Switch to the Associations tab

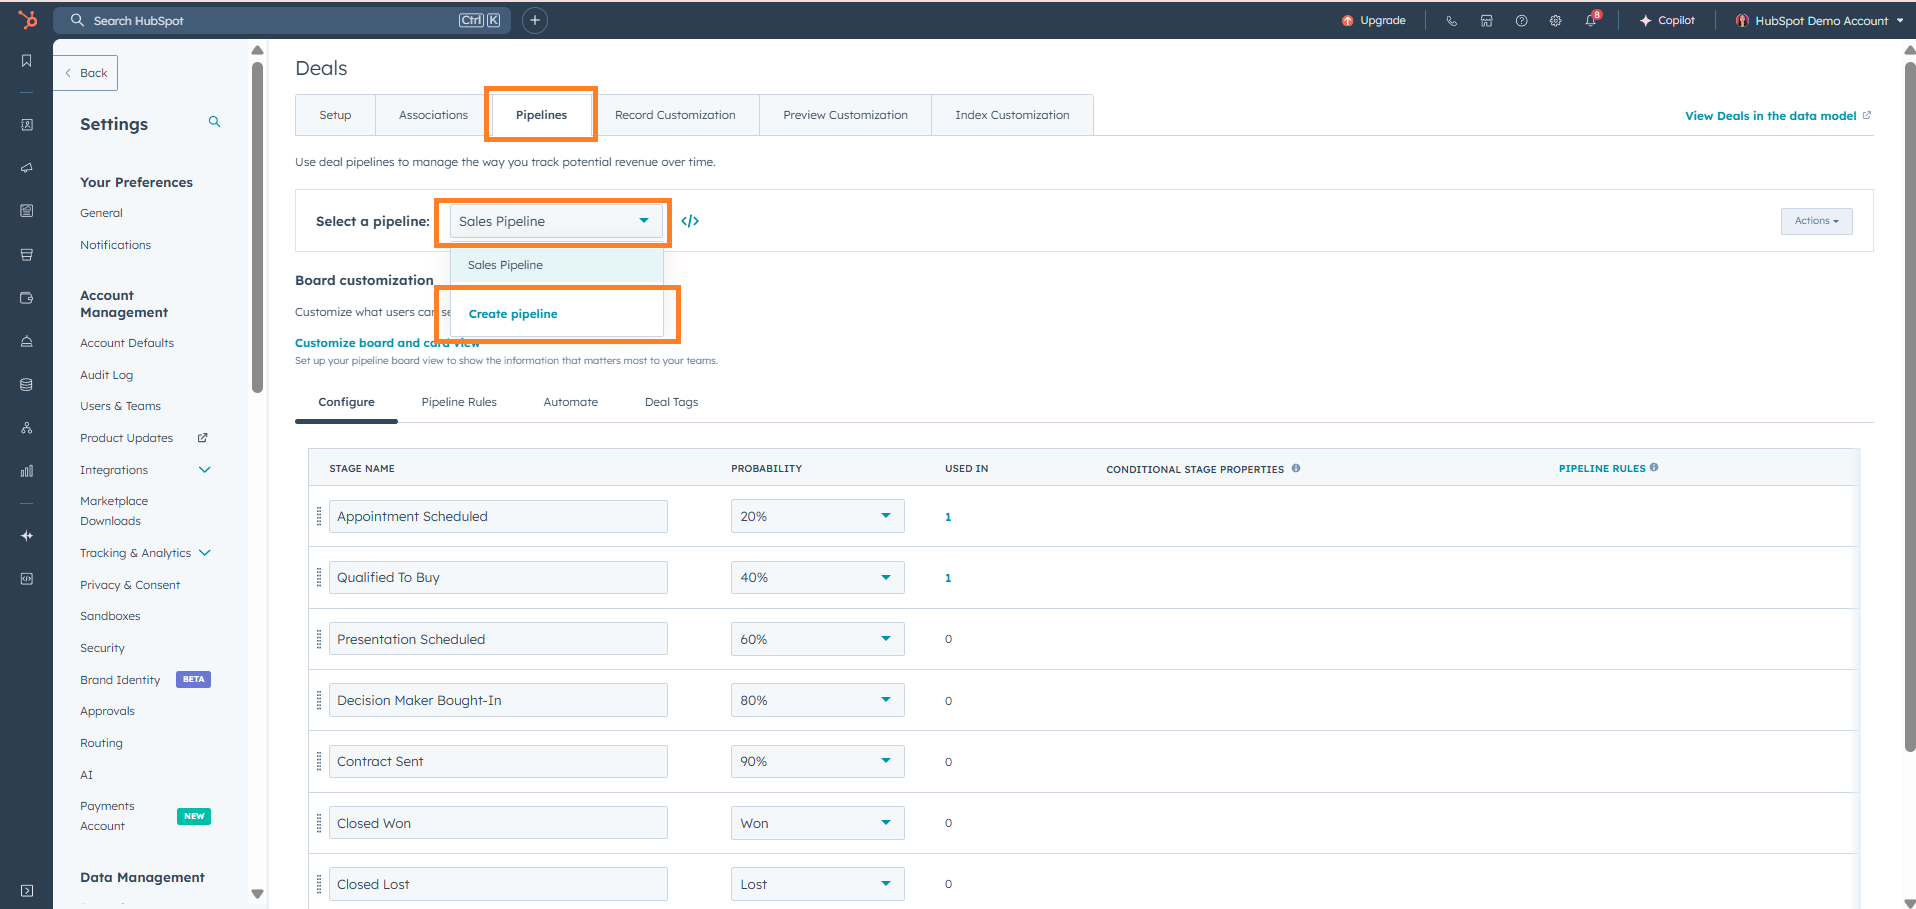[433, 115]
